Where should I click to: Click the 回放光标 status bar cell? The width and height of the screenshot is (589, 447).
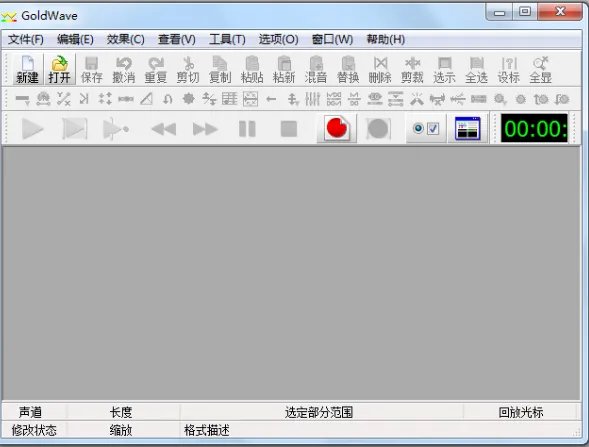[521, 412]
